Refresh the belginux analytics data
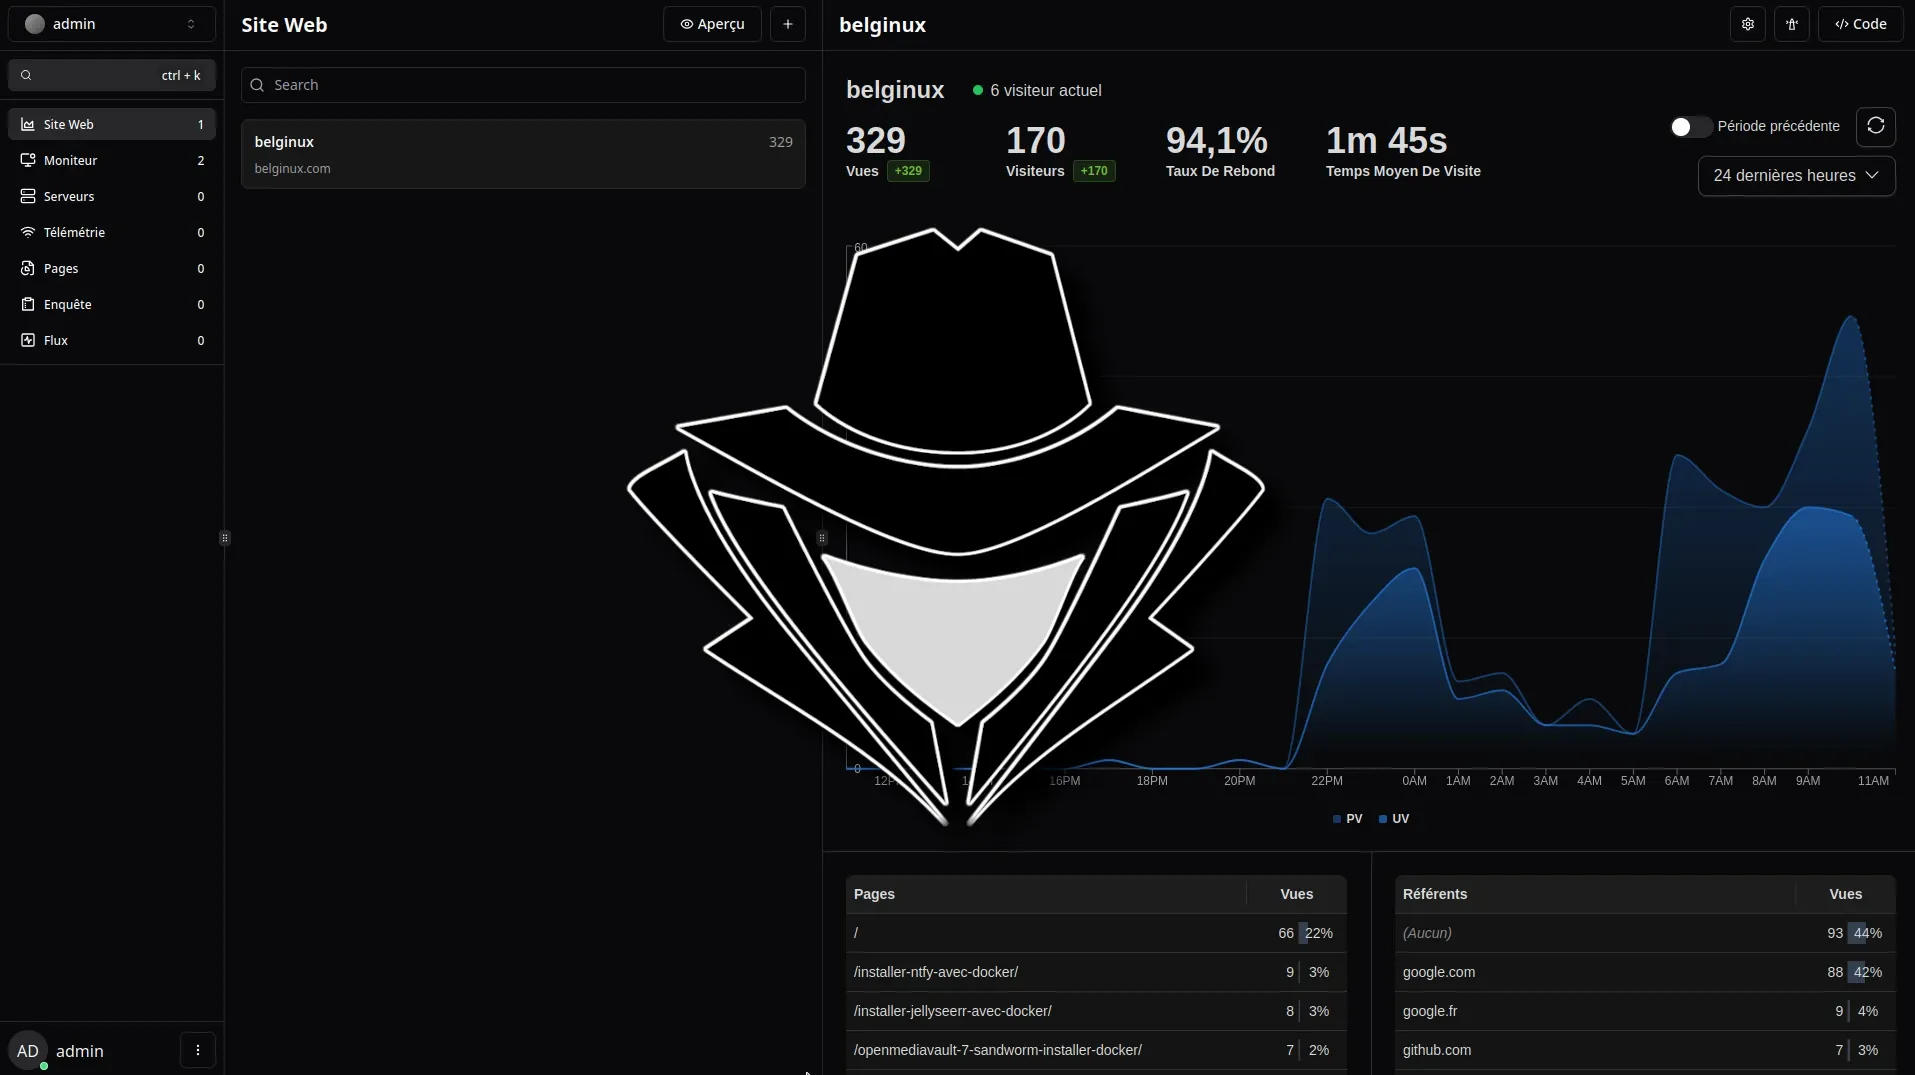This screenshot has height=1075, width=1915. point(1876,126)
